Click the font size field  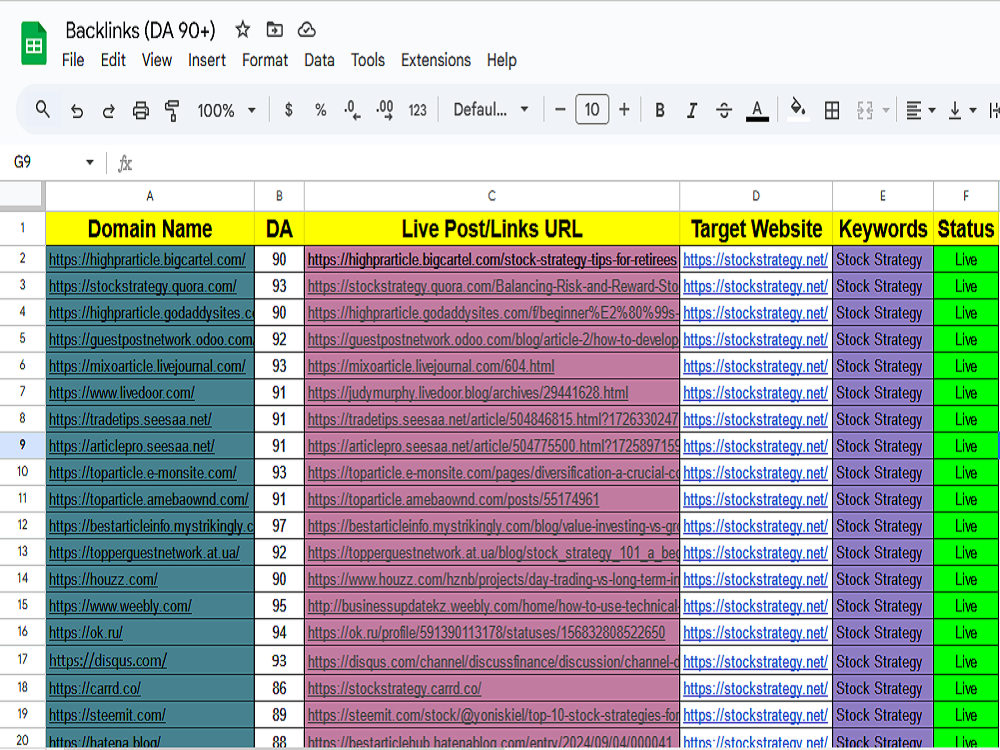592,110
